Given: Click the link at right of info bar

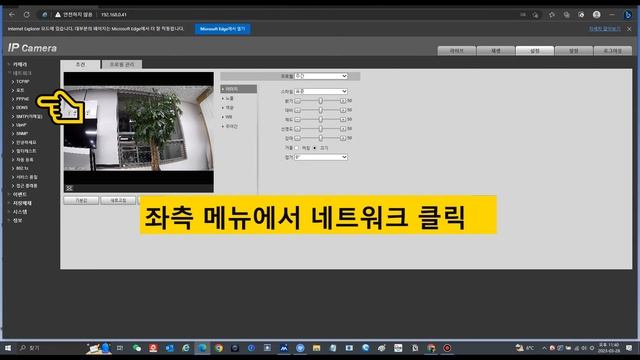Looking at the screenshot, I should tap(604, 29).
